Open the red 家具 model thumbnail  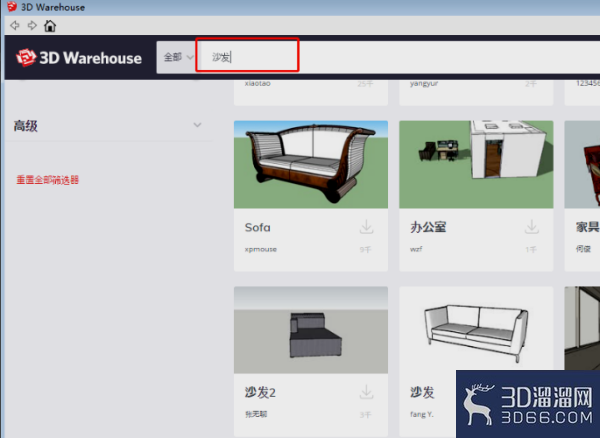pyautogui.click(x=582, y=164)
